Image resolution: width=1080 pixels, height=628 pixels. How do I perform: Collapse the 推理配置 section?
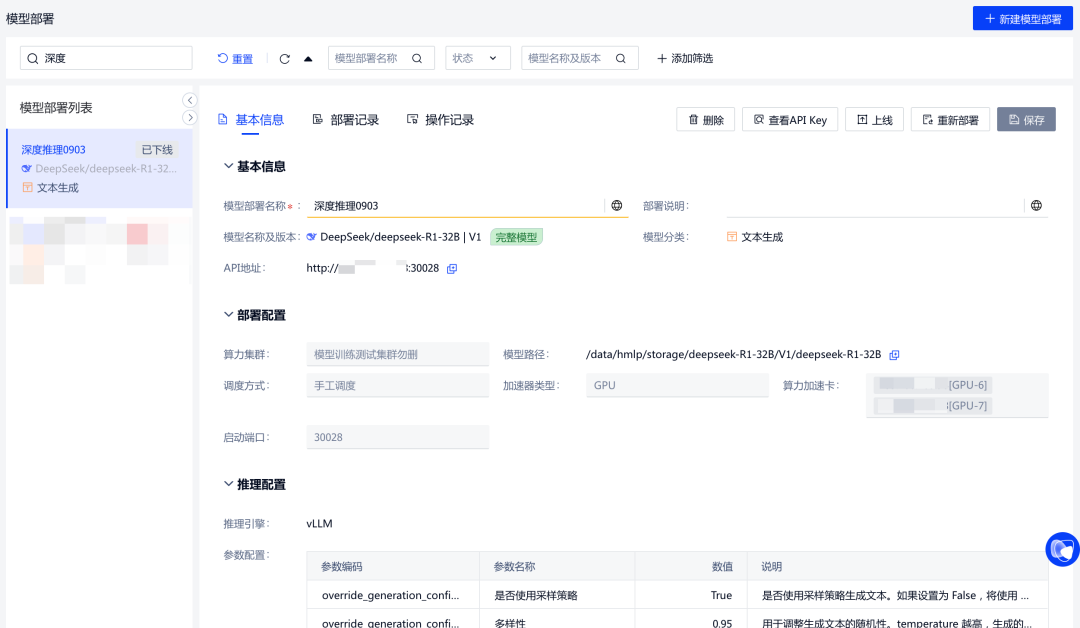[229, 484]
